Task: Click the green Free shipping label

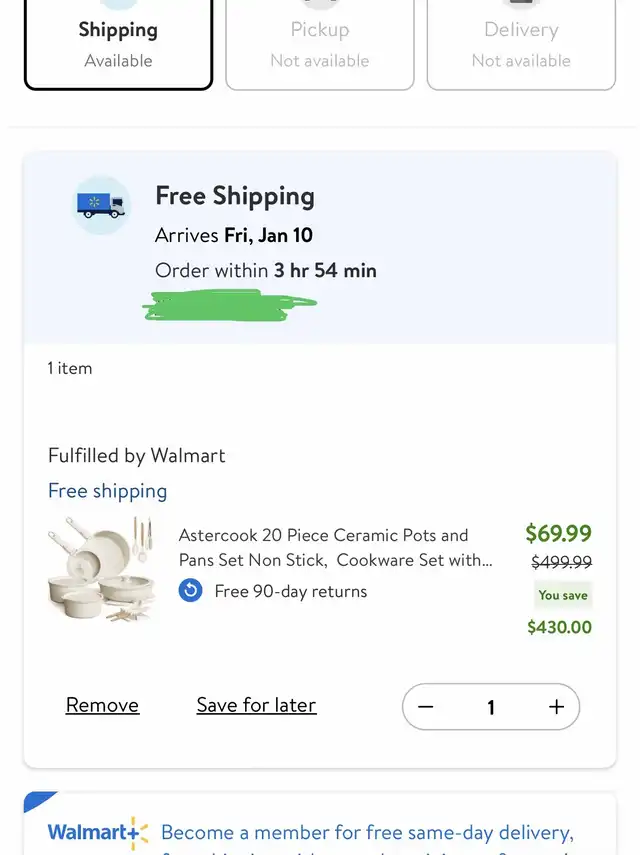Action: tap(107, 491)
